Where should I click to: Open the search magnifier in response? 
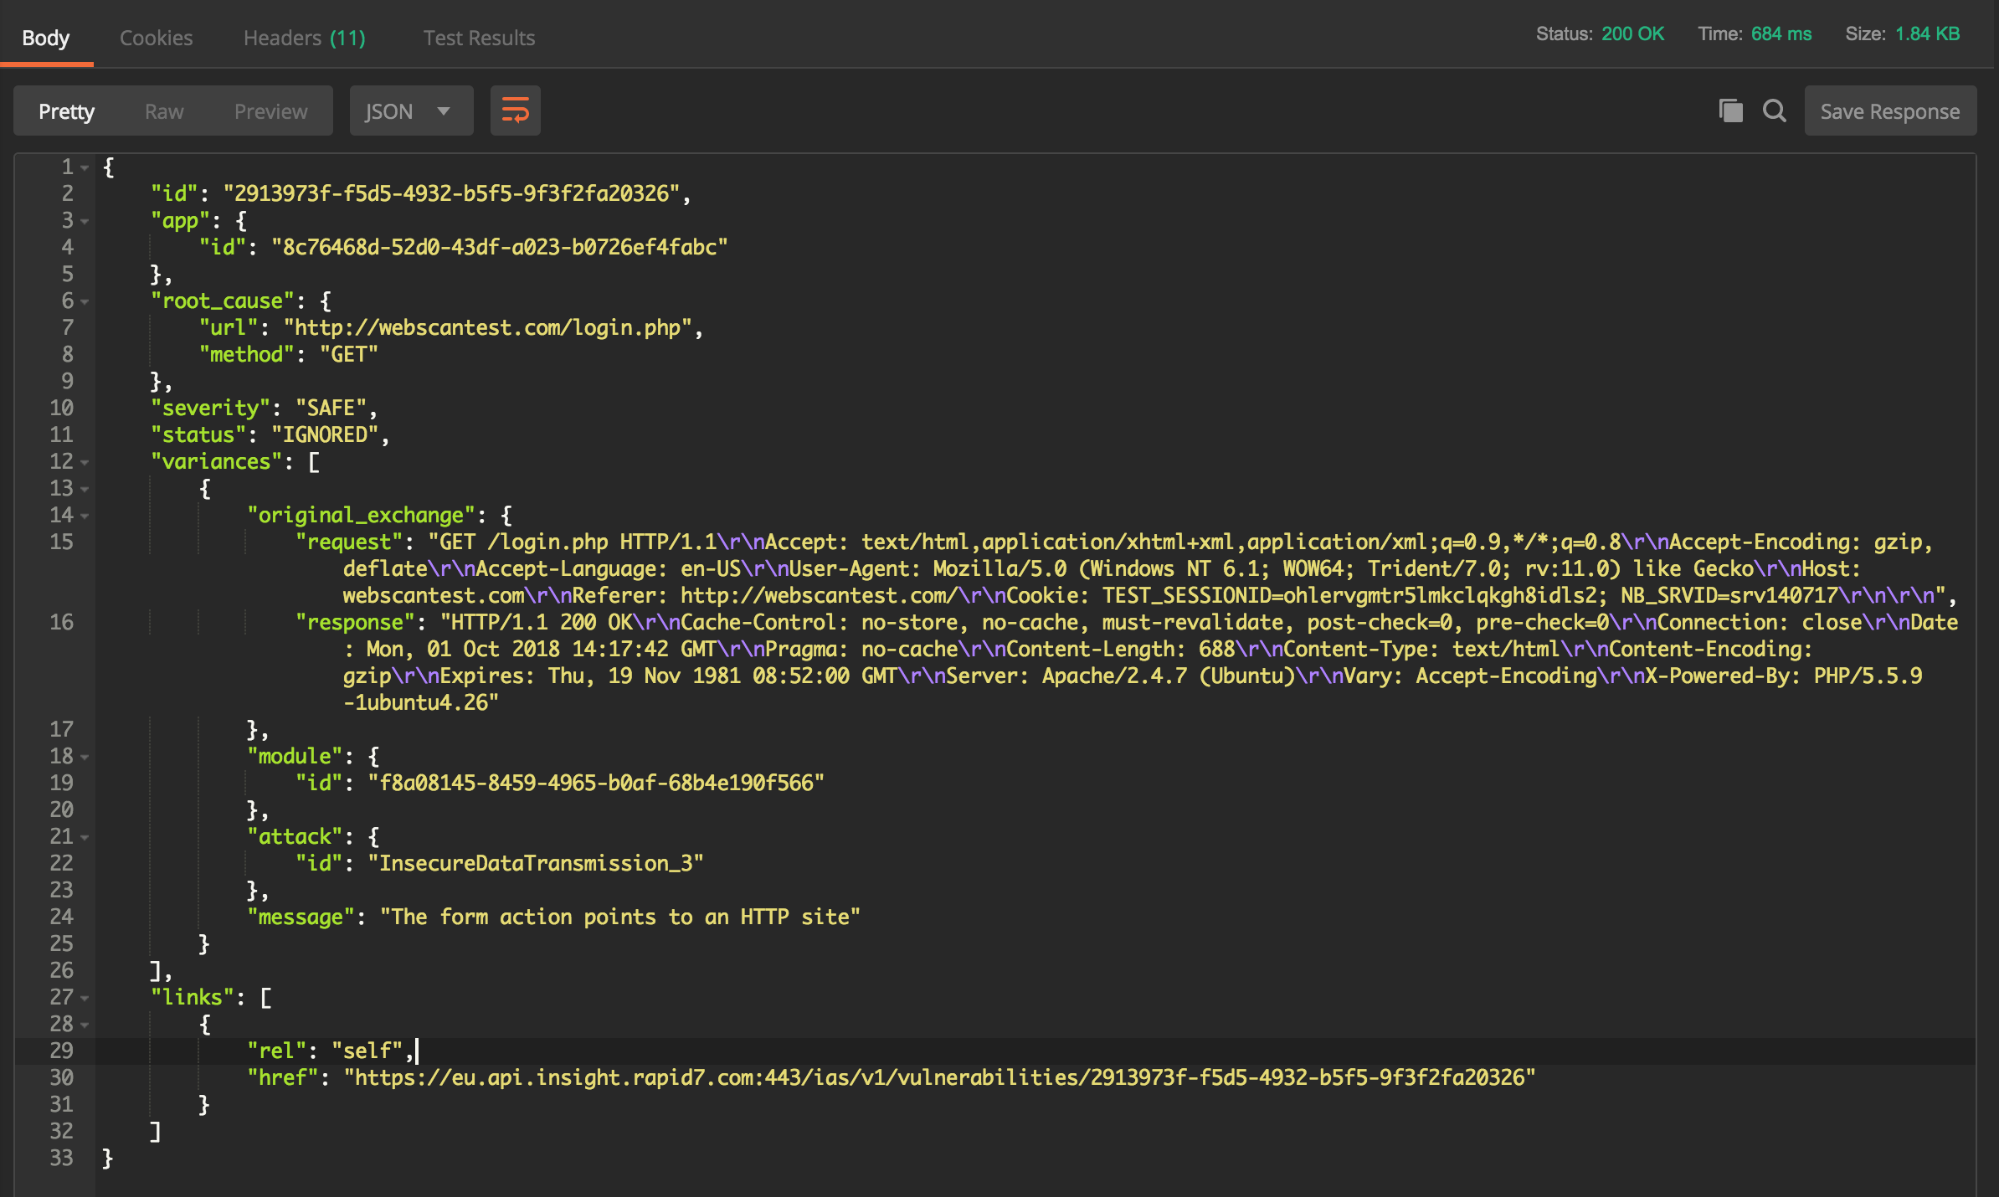click(1774, 111)
